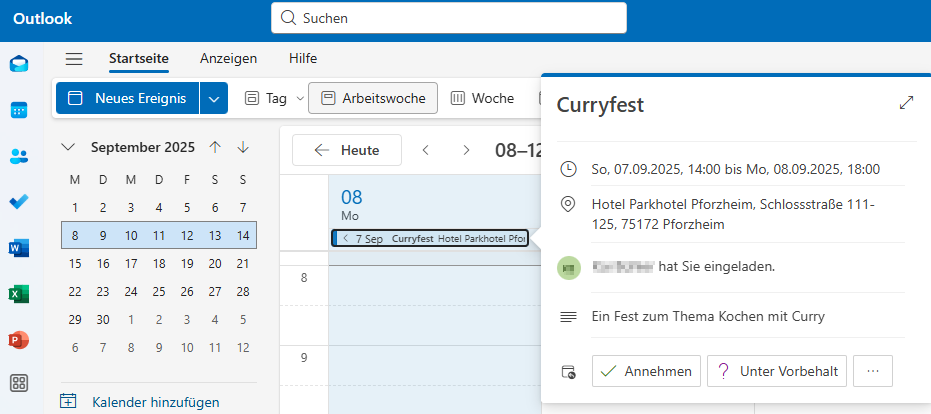
Task: Switch to the Anzeigen tab
Action: coord(228,59)
